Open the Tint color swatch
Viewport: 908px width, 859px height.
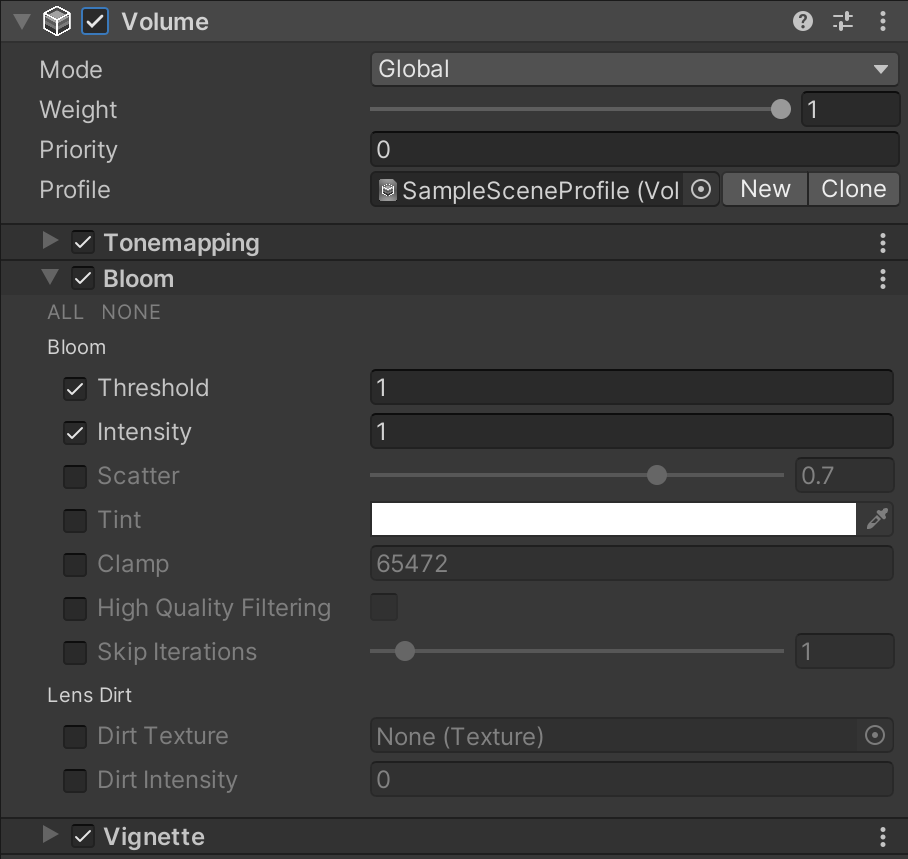(613, 519)
